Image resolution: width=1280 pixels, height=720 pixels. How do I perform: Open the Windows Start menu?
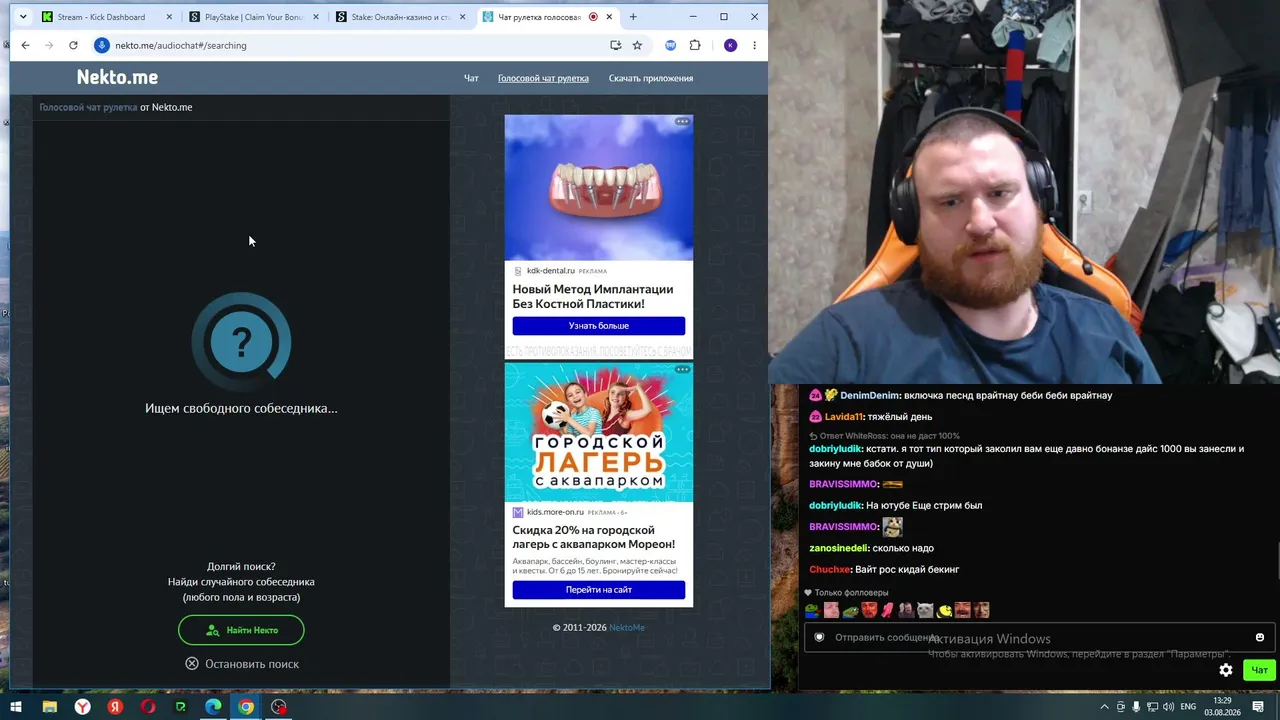[x=16, y=707]
